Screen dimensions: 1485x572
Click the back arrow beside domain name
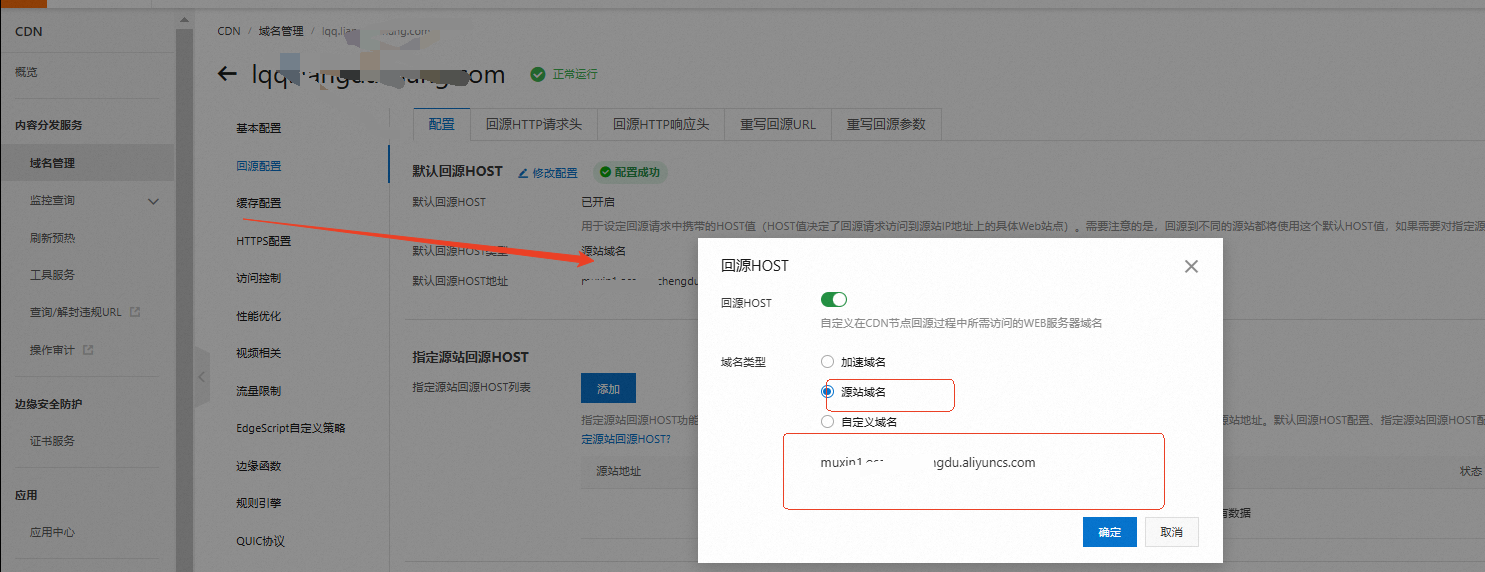click(x=227, y=74)
